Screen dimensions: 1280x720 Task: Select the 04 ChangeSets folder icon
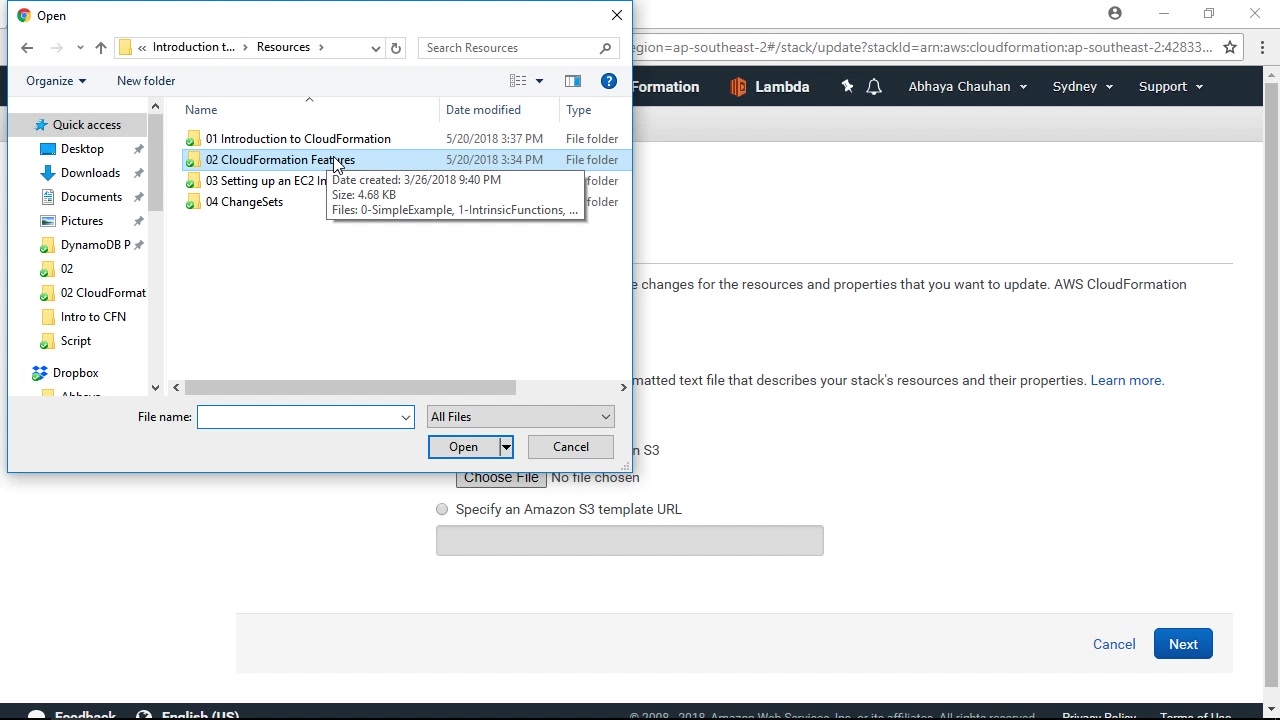193,202
